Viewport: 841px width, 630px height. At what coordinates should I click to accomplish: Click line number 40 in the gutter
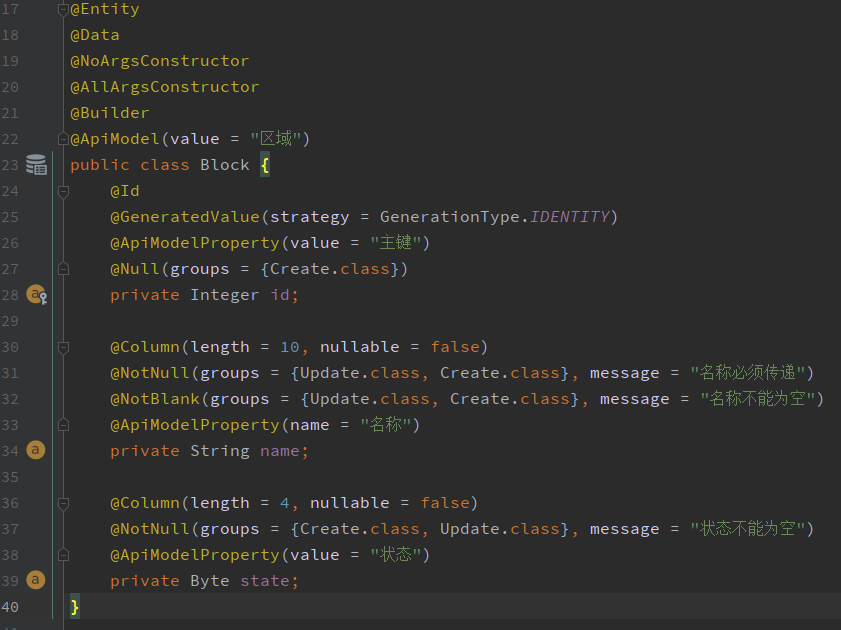click(10, 607)
